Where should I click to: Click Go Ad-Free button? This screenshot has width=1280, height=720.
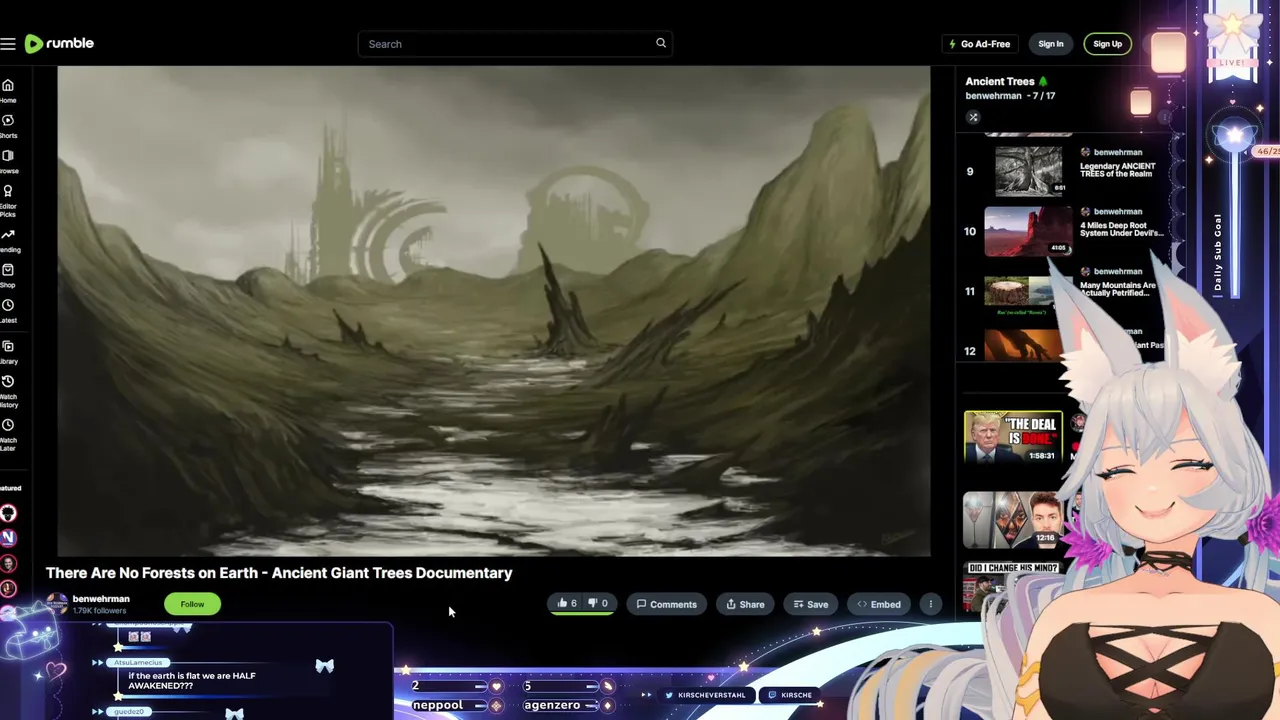coord(980,44)
